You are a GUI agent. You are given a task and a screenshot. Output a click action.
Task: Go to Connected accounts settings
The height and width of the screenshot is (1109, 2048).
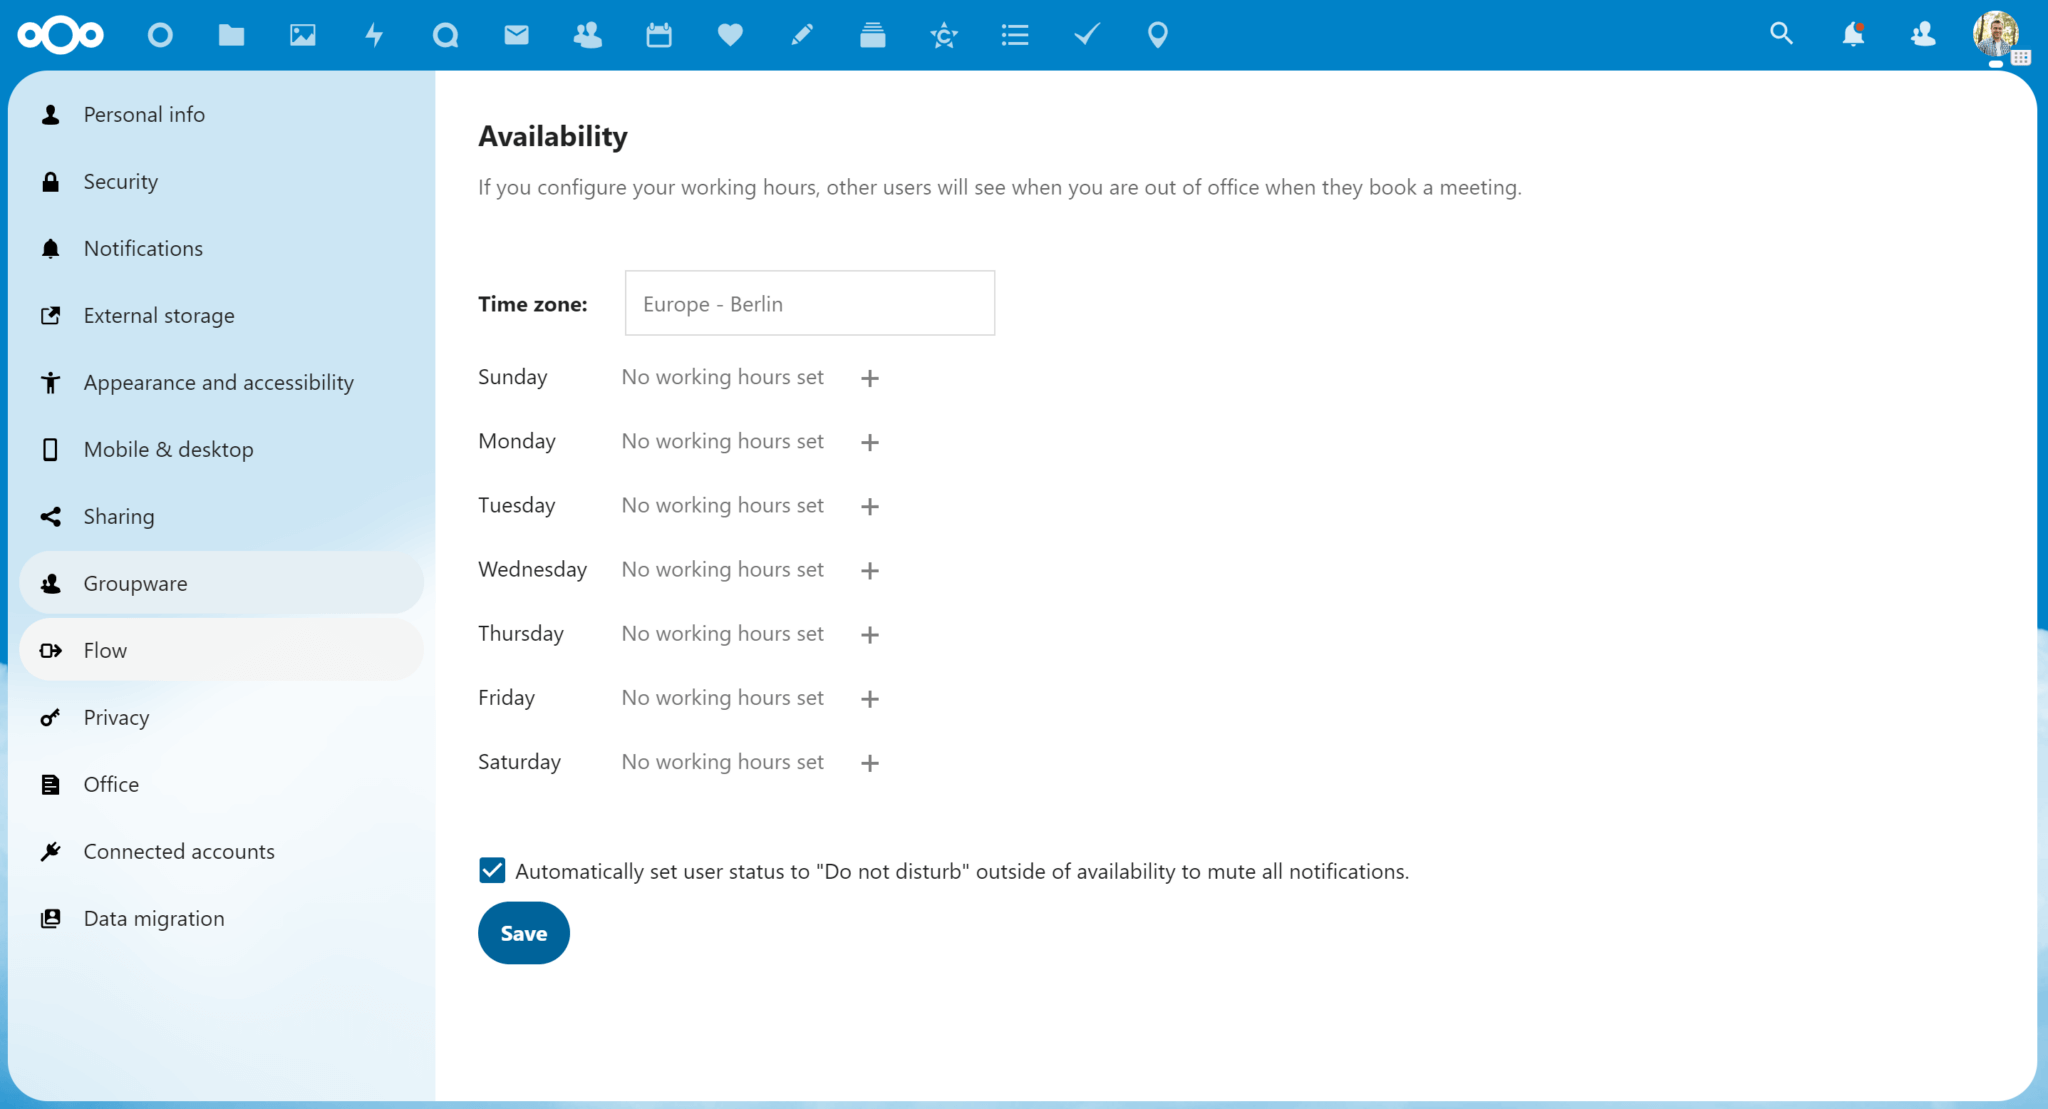179,851
